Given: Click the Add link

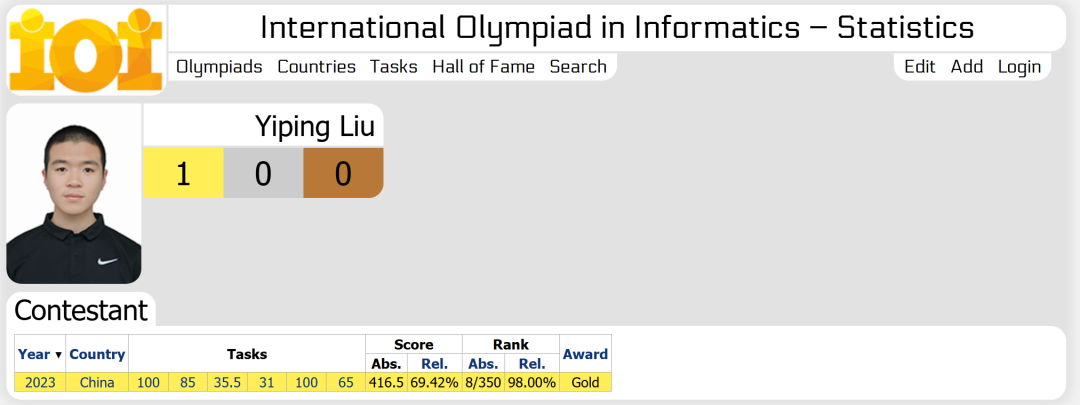Looking at the screenshot, I should click(x=966, y=67).
